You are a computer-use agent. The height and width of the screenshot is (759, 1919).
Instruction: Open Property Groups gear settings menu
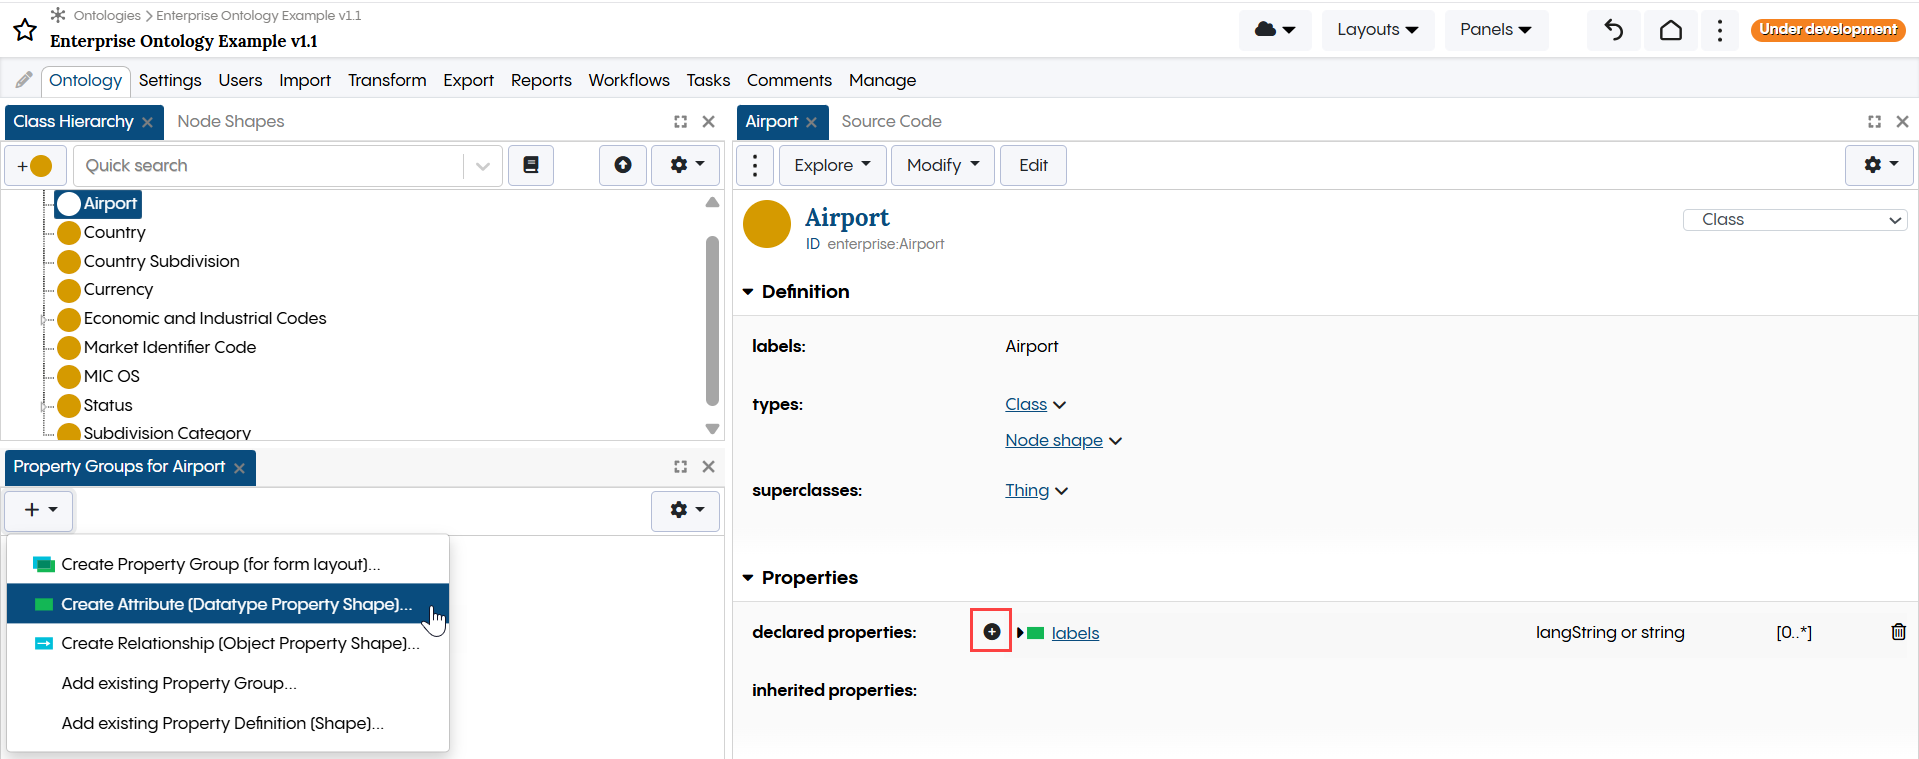click(686, 510)
